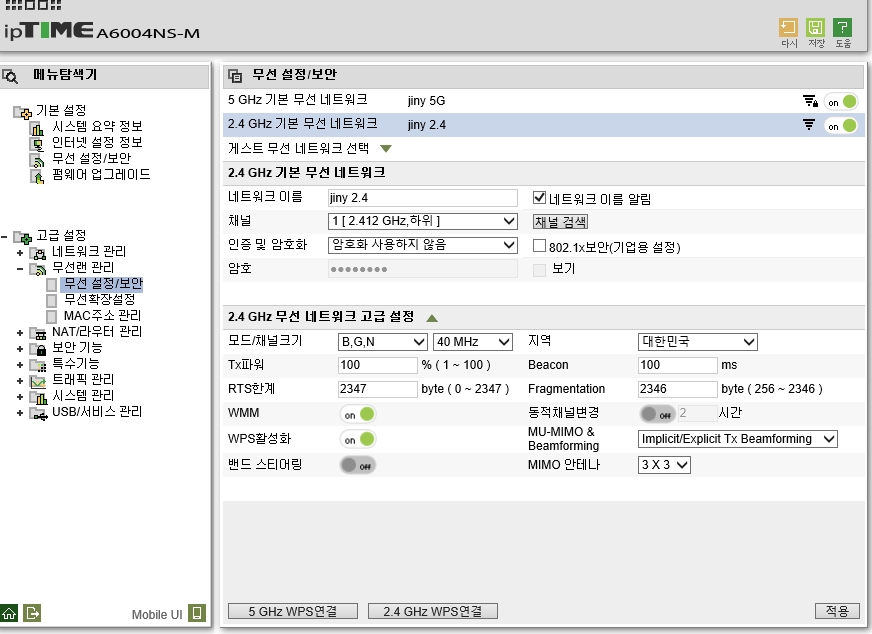
Task: Check the 802.1x보안 checkbox
Action: click(539, 245)
